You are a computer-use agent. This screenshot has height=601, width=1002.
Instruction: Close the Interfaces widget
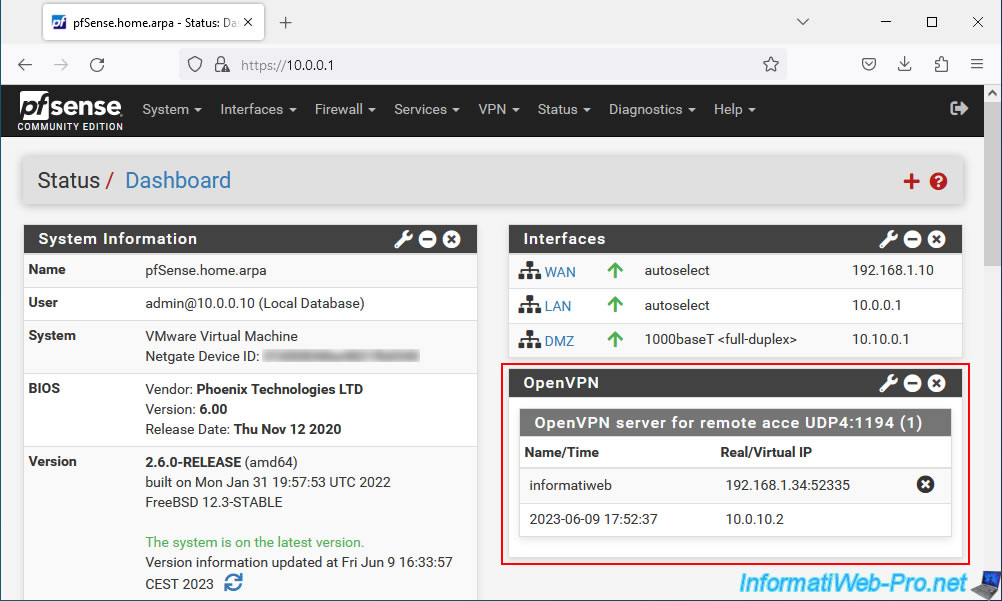tap(937, 239)
